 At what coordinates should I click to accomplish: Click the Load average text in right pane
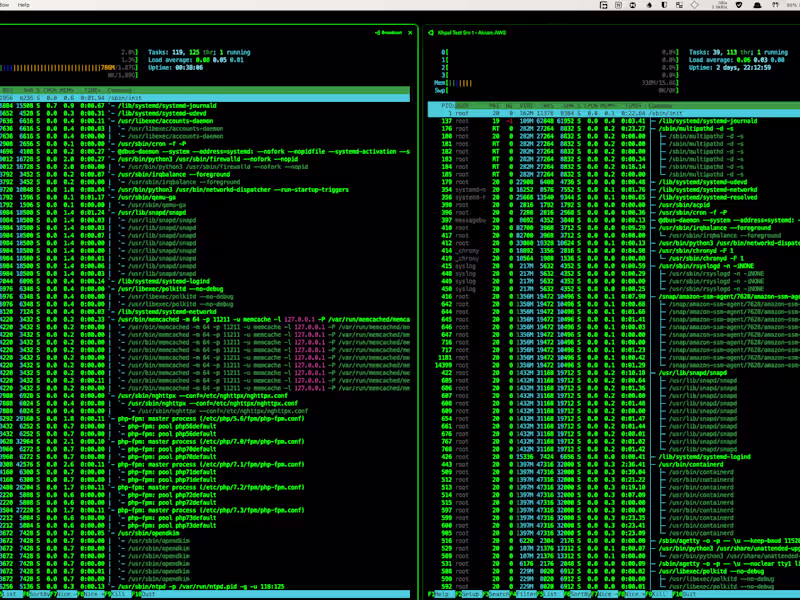click(710, 60)
